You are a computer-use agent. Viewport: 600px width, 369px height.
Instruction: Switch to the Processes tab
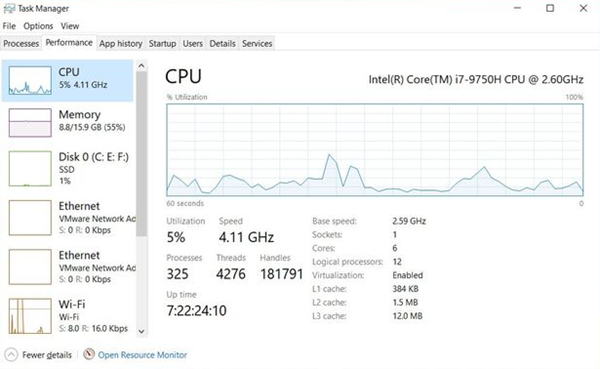pyautogui.click(x=21, y=44)
